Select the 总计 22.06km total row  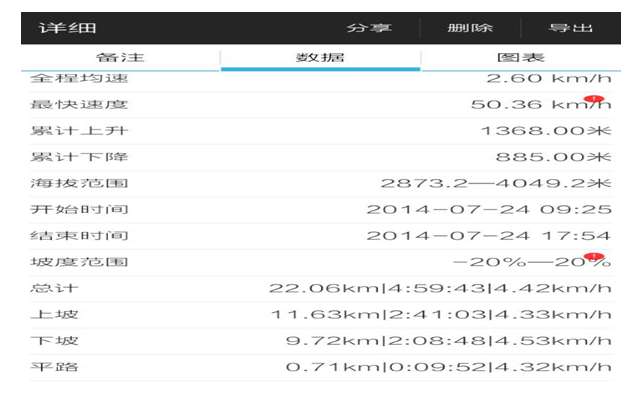coord(321,289)
